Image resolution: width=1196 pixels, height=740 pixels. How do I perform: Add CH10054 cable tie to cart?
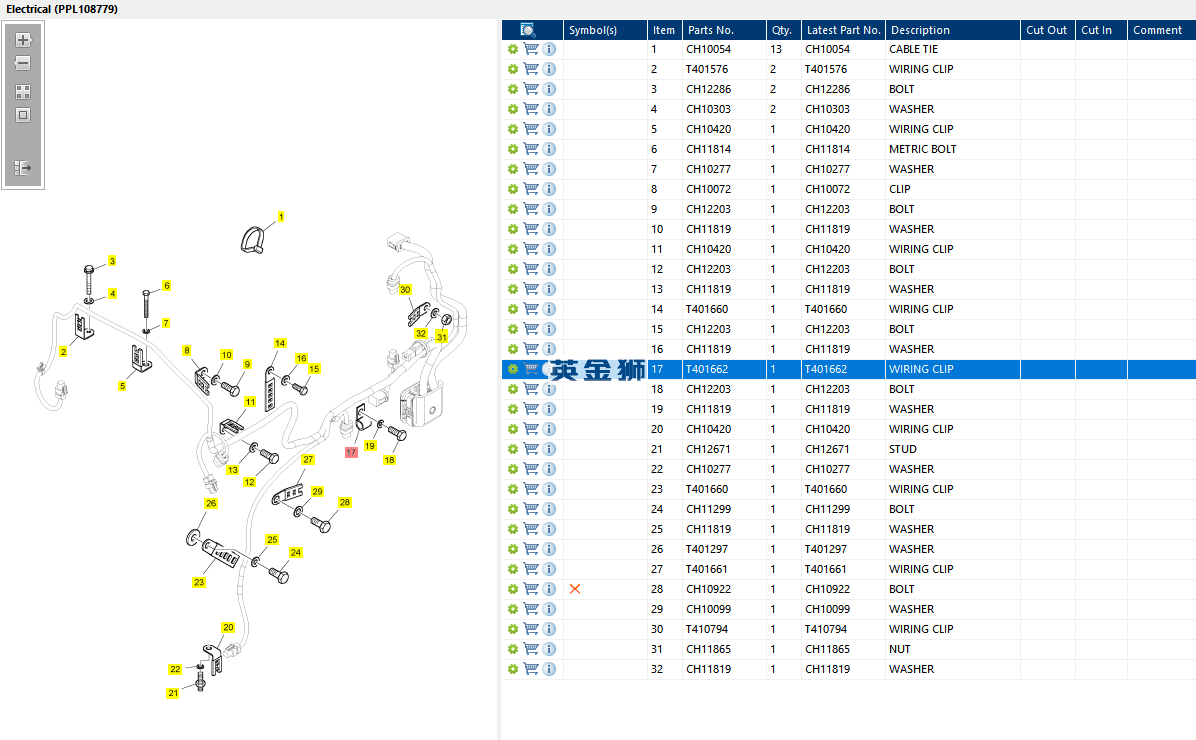pos(531,49)
